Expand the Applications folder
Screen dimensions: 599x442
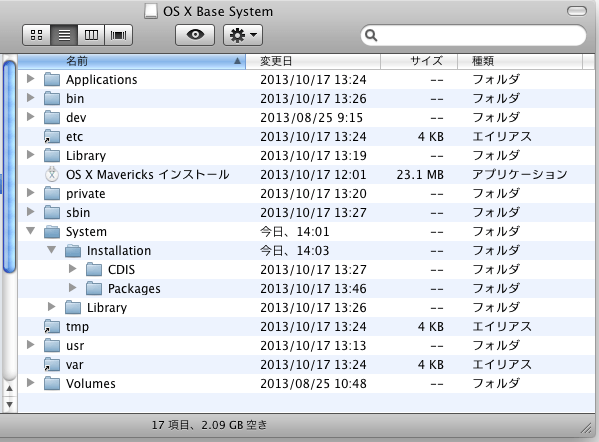pos(31,79)
